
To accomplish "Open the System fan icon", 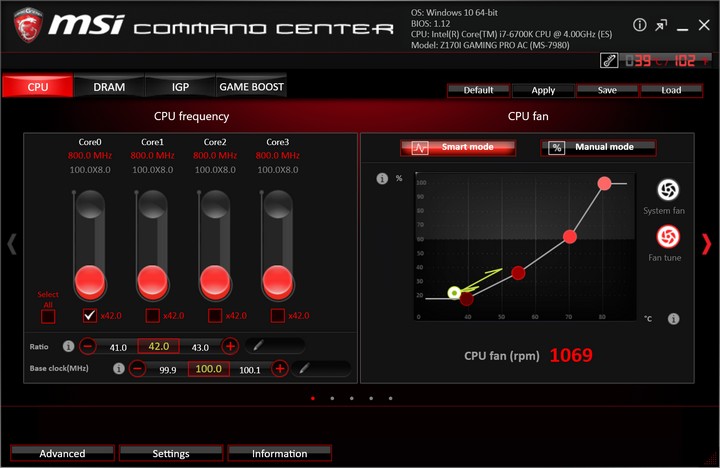I will coord(668,190).
